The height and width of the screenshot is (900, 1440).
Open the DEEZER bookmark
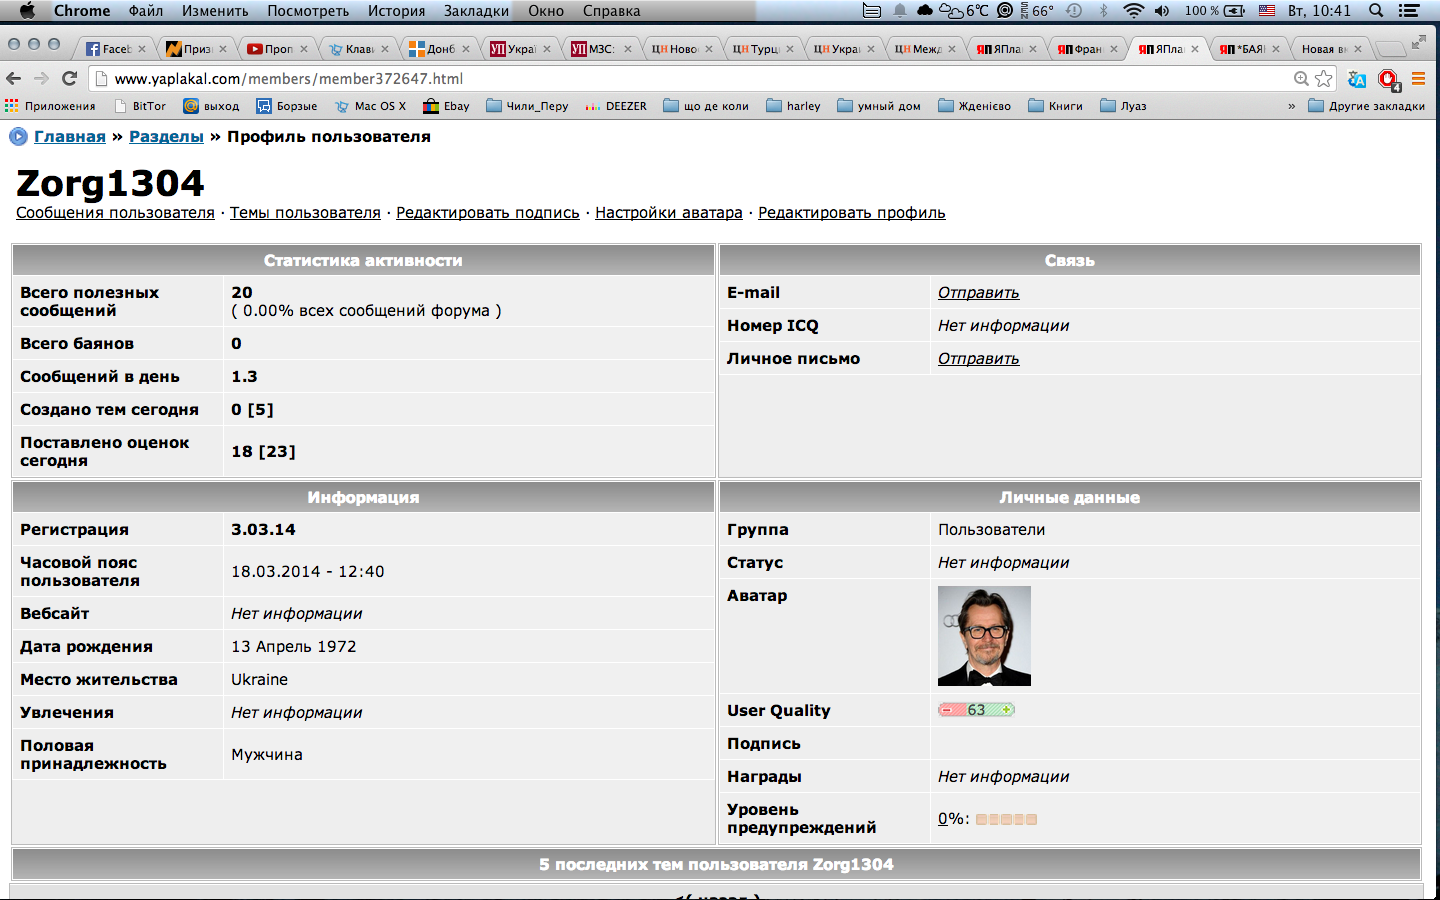[616, 106]
